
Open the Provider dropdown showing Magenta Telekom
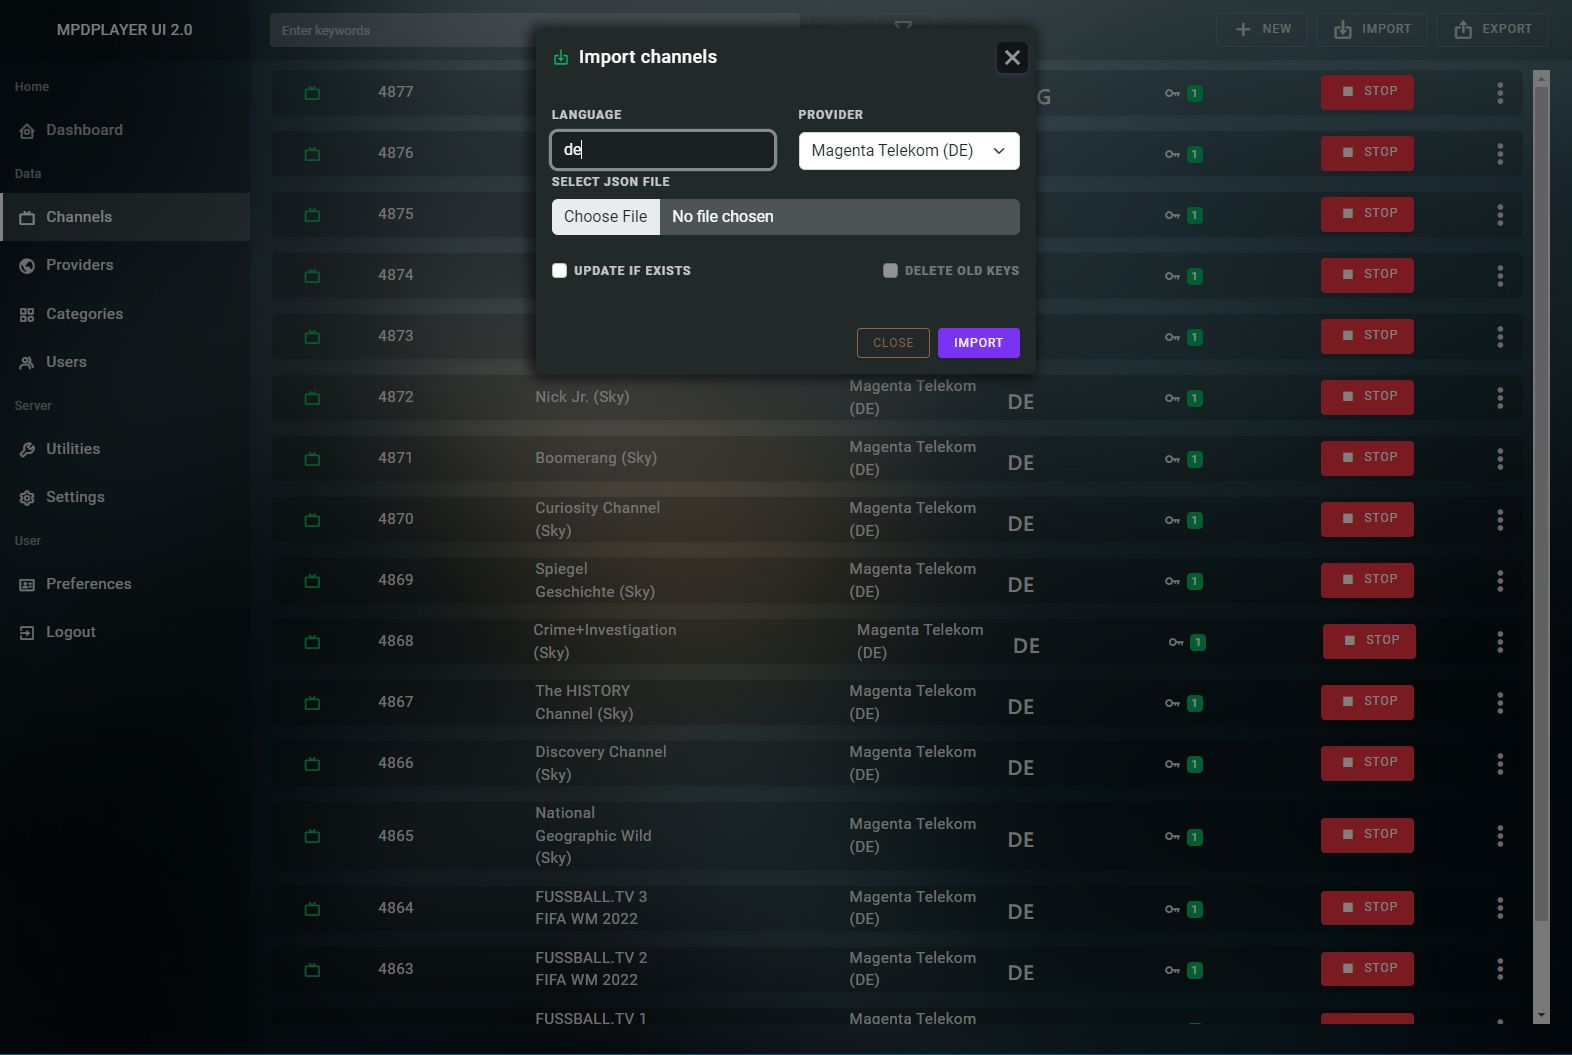908,151
